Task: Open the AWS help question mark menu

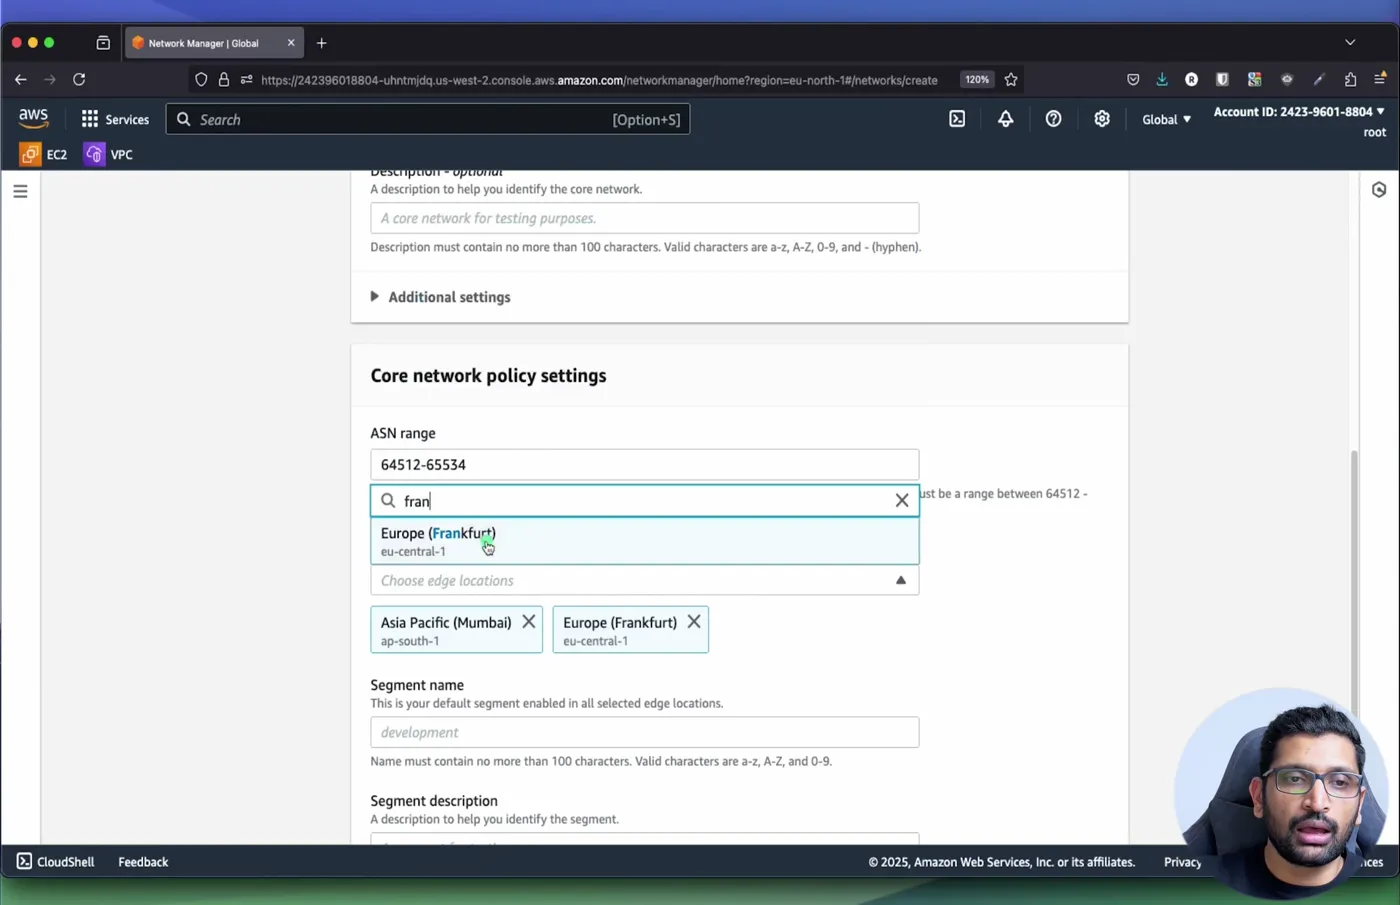Action: (1053, 119)
